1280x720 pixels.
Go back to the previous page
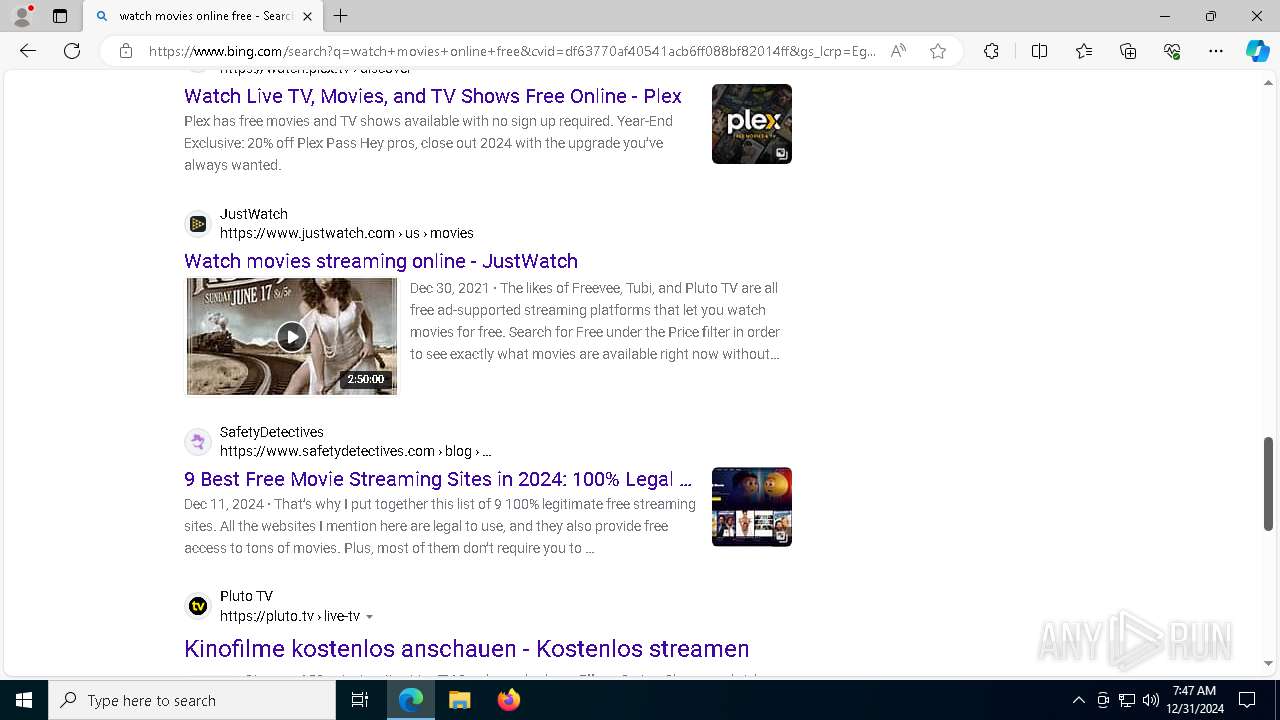28,51
